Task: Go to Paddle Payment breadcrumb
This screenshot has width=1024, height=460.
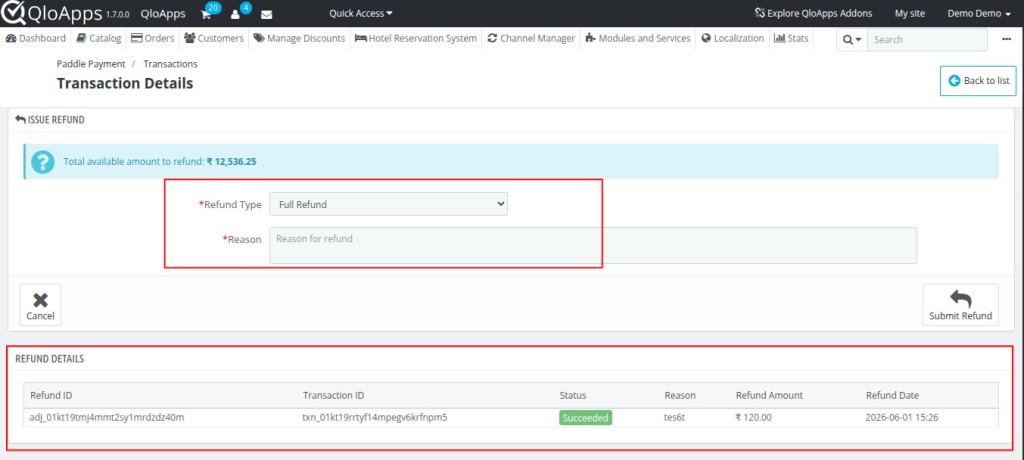Action: (91, 64)
